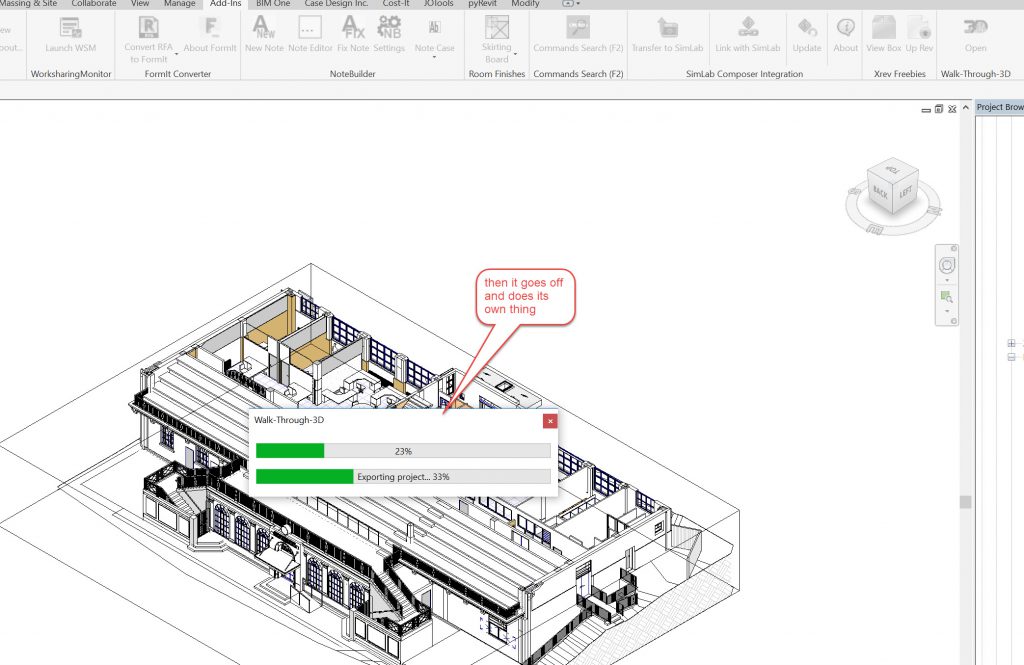Expand the plus node in Project Browser

1011,343
